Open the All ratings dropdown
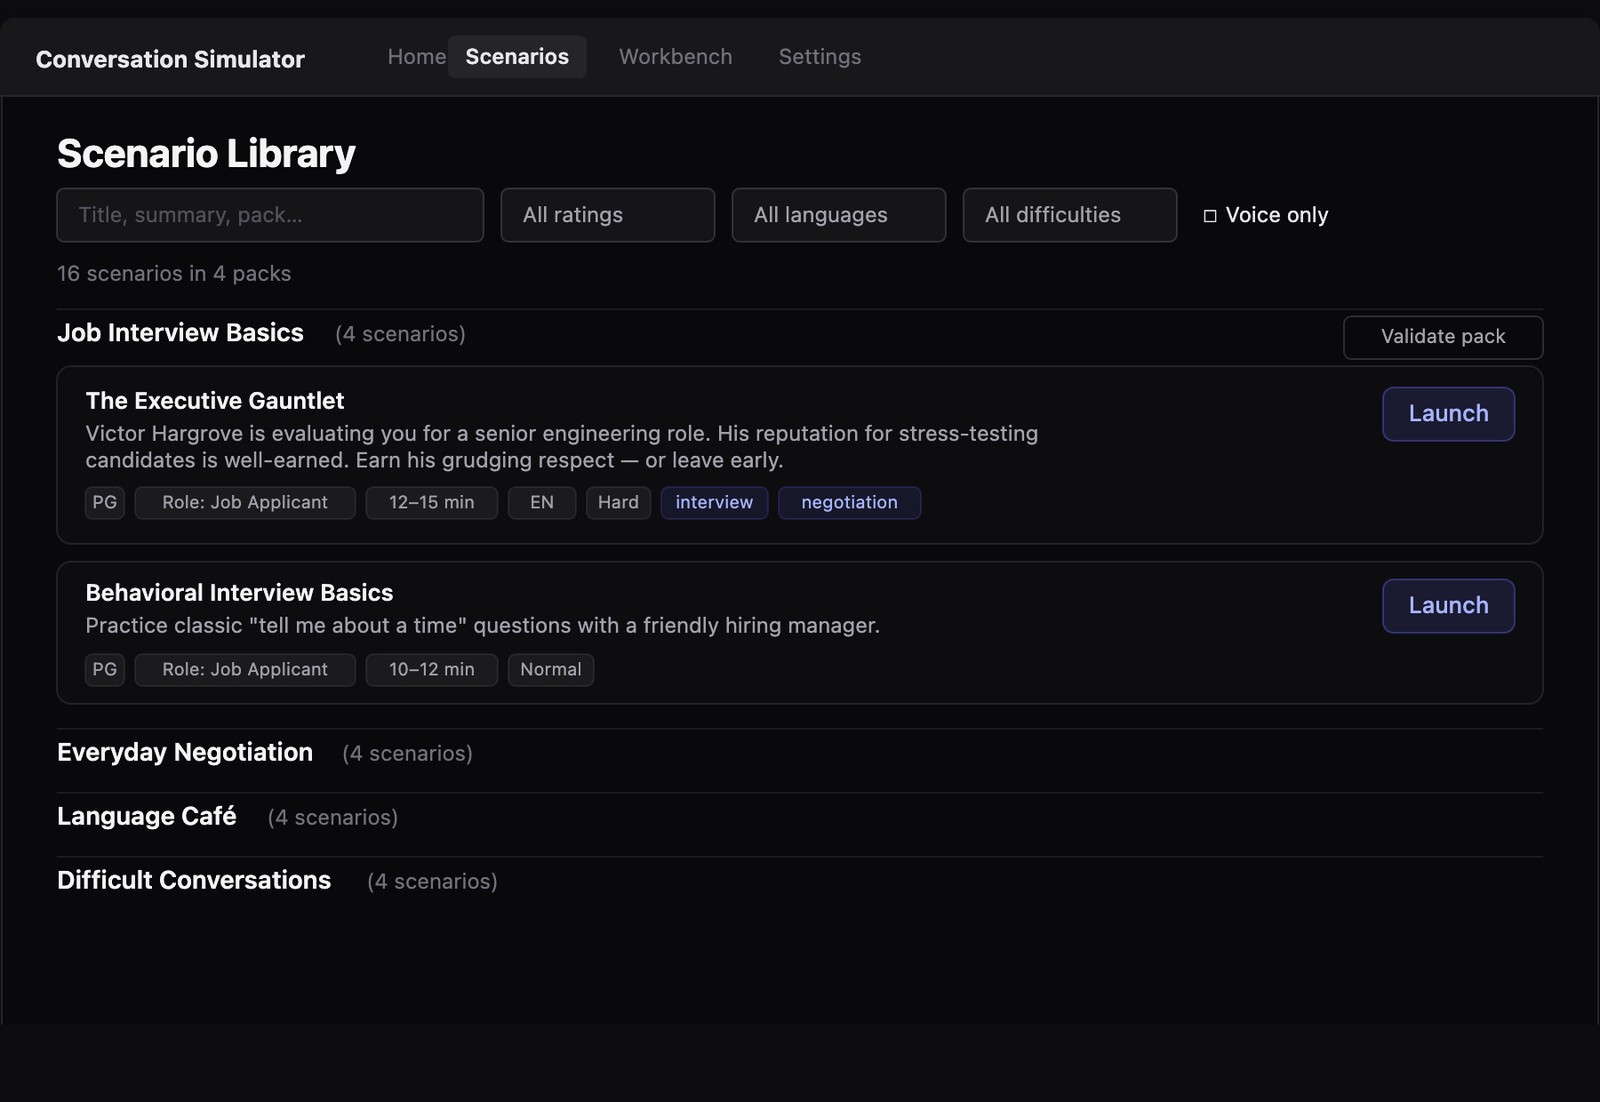Viewport: 1600px width, 1102px height. click(x=608, y=215)
